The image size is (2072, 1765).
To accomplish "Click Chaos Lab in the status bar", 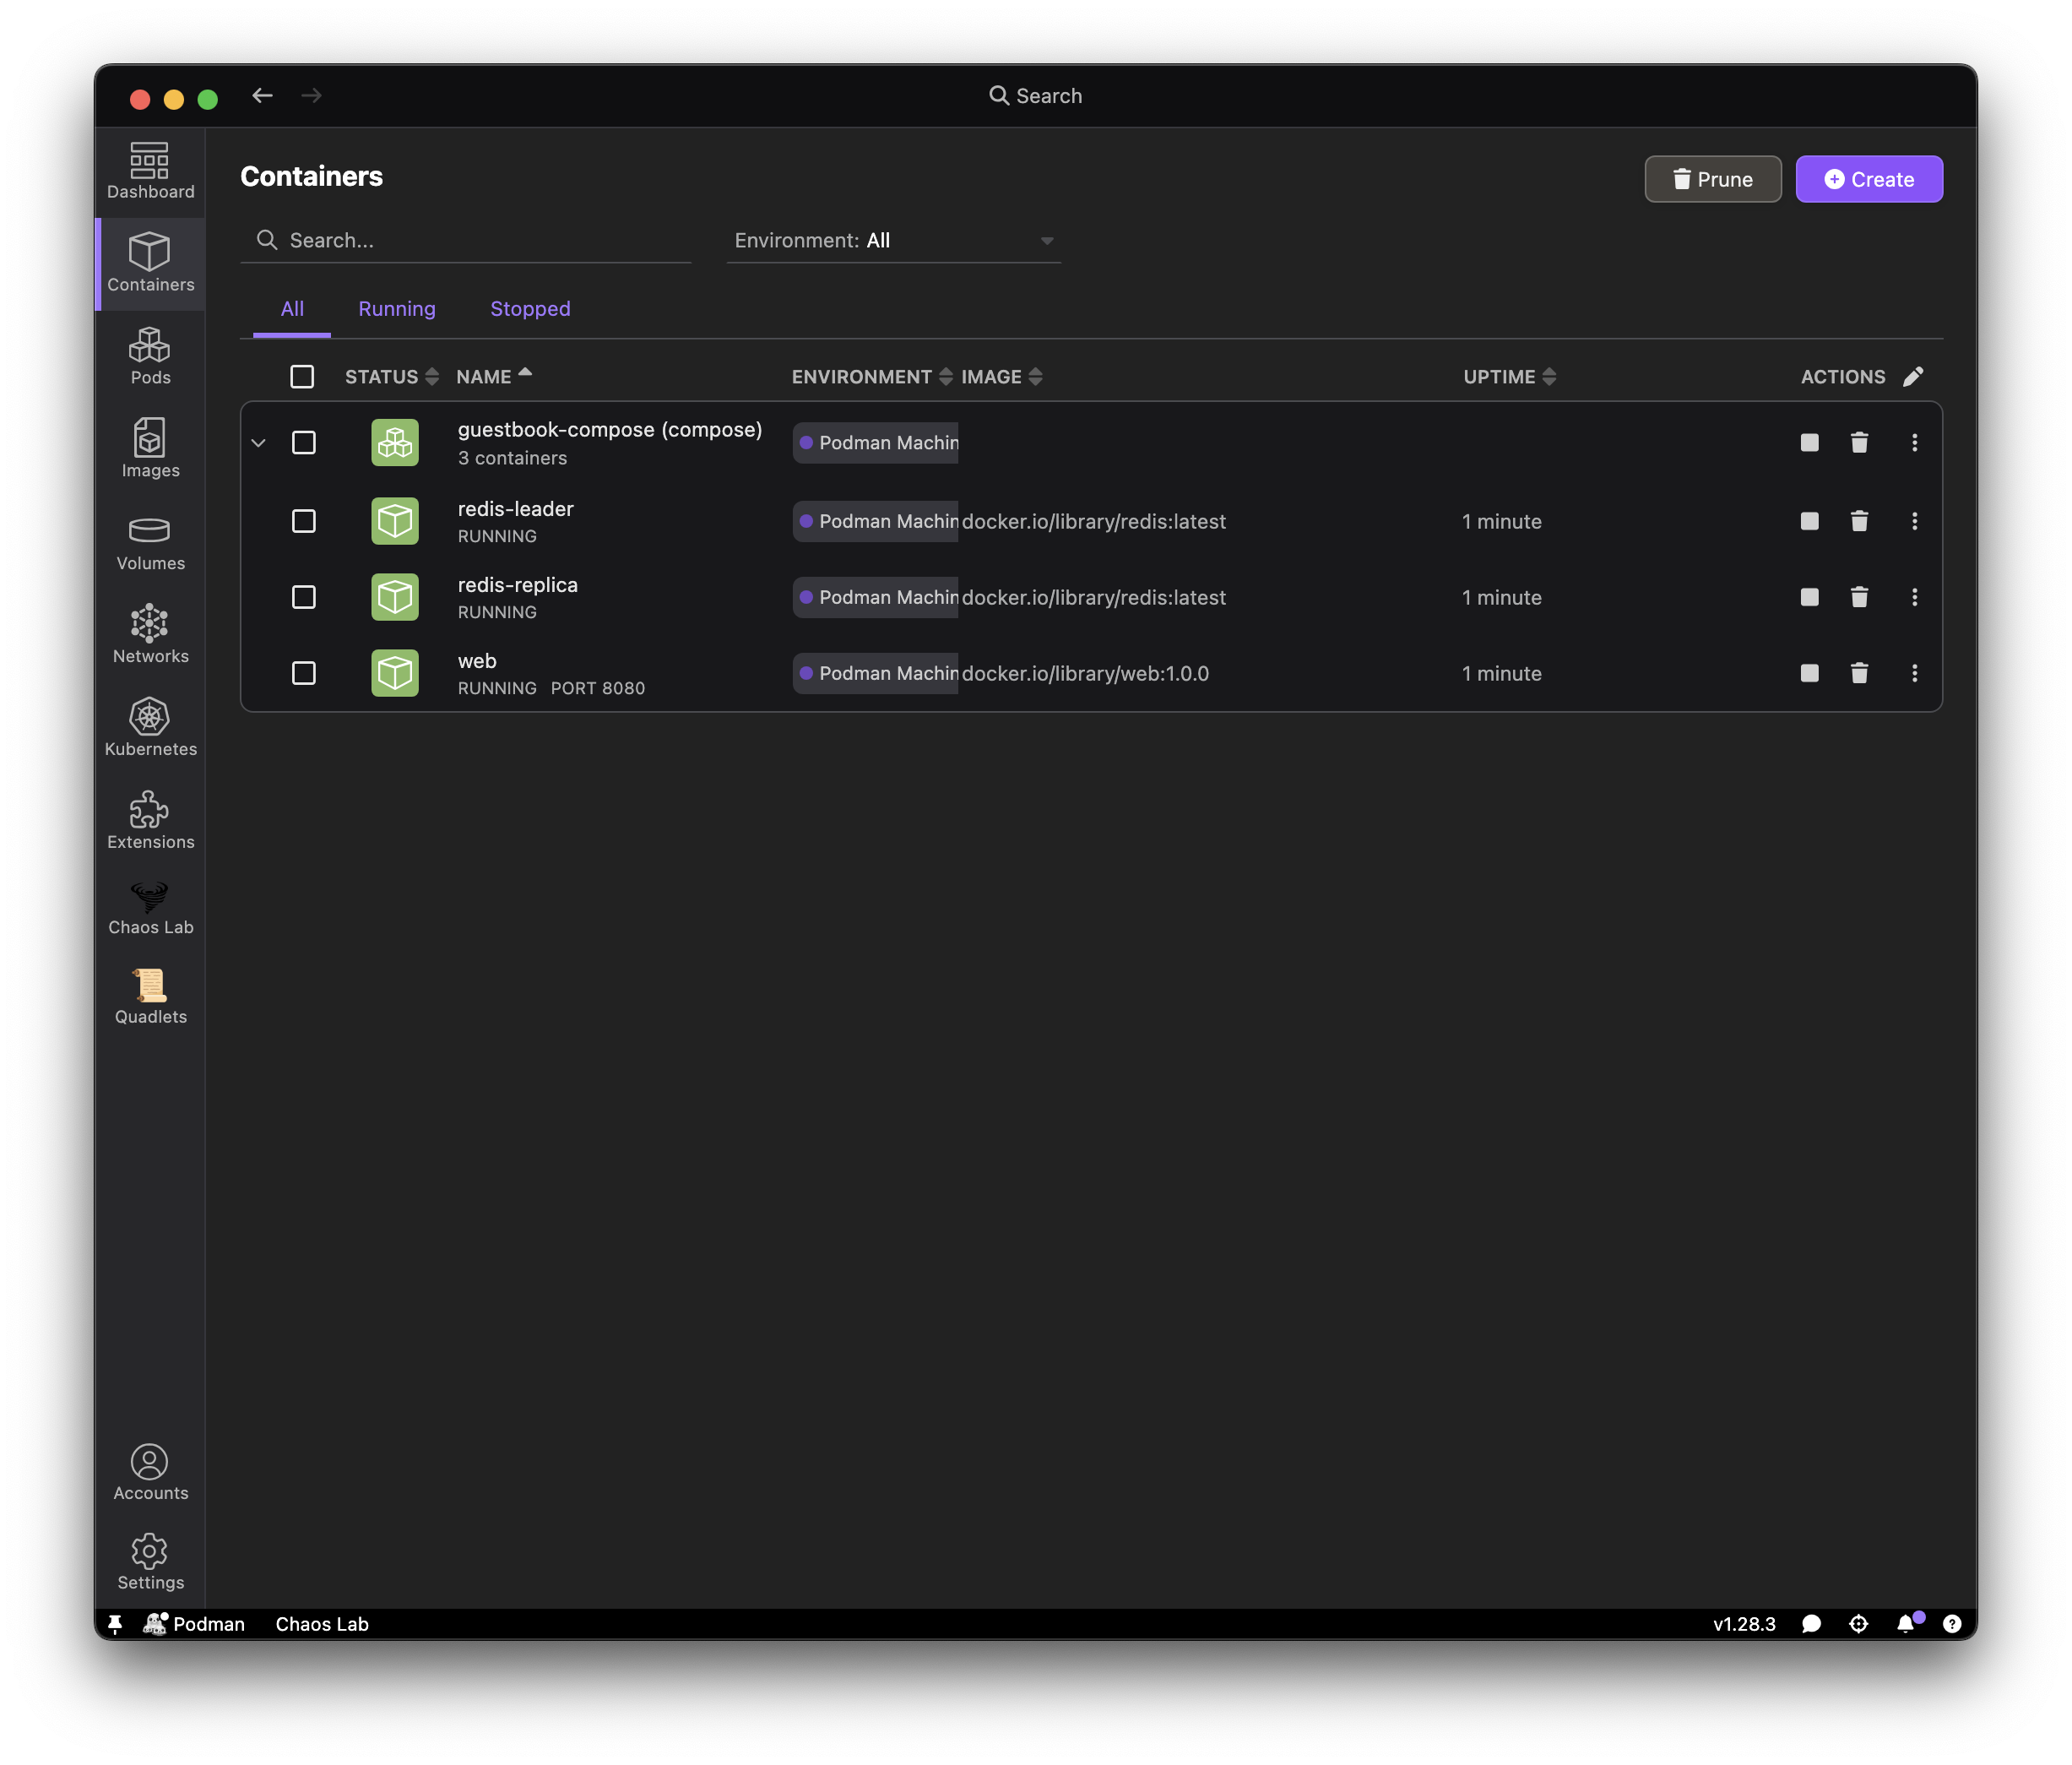I will (x=322, y=1624).
